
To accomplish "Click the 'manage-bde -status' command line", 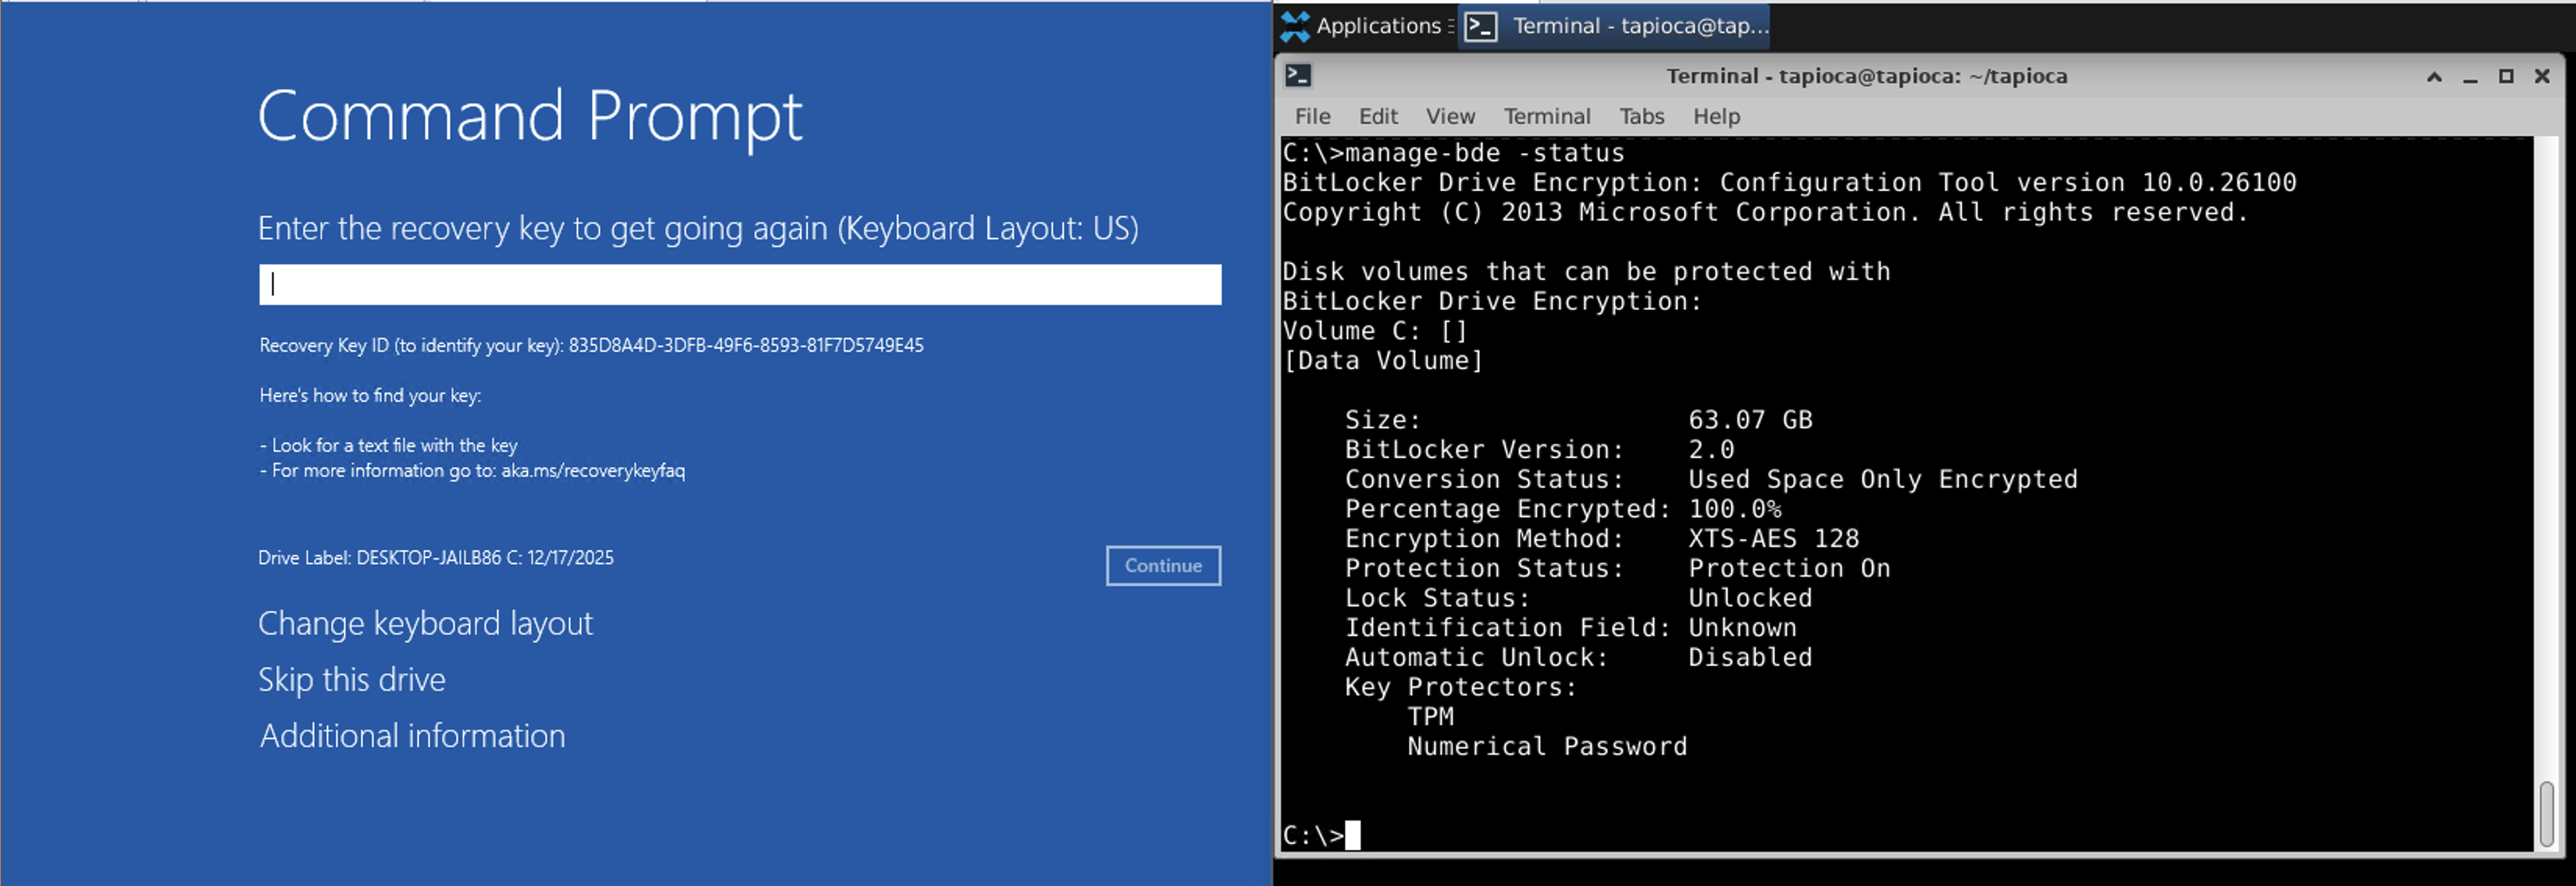I will pos(1453,153).
